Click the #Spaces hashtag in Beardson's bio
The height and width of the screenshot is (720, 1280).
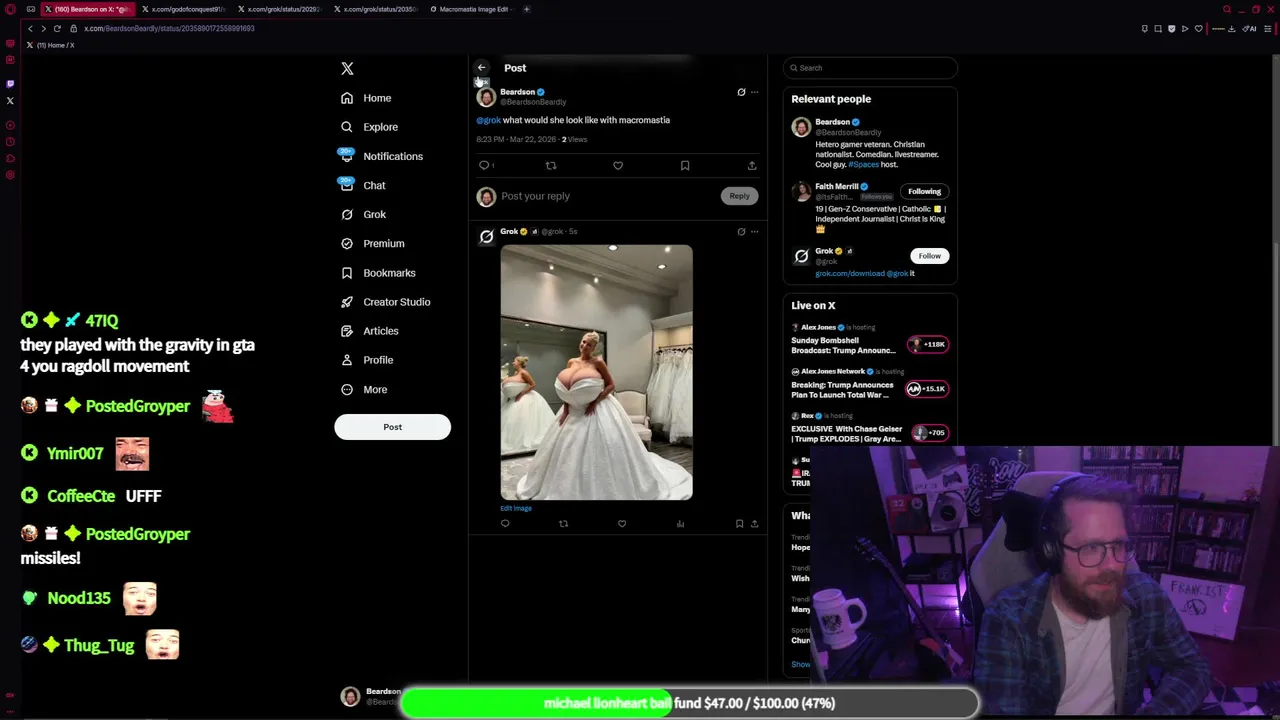click(863, 164)
